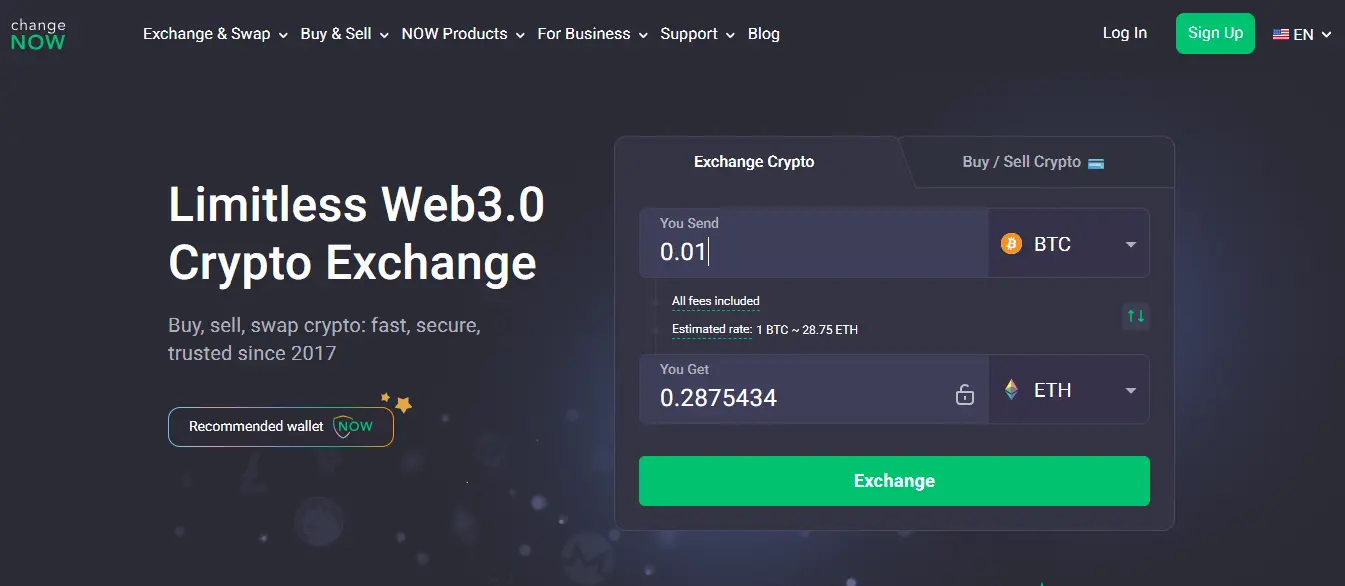Toggle the Estimated rate tooltip
This screenshot has height=586, width=1345.
point(711,329)
